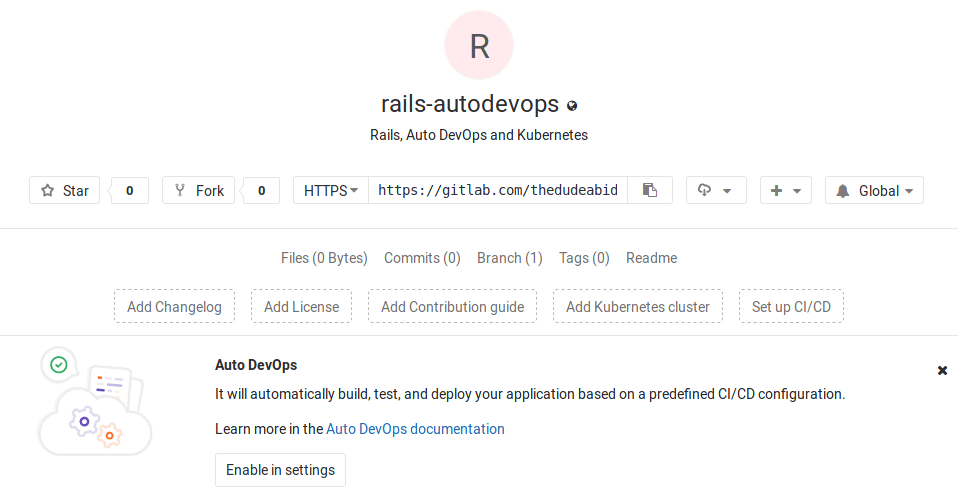Screen dimensions: 958x497
Task: Open the Global notification settings dropdown
Action: point(874,190)
